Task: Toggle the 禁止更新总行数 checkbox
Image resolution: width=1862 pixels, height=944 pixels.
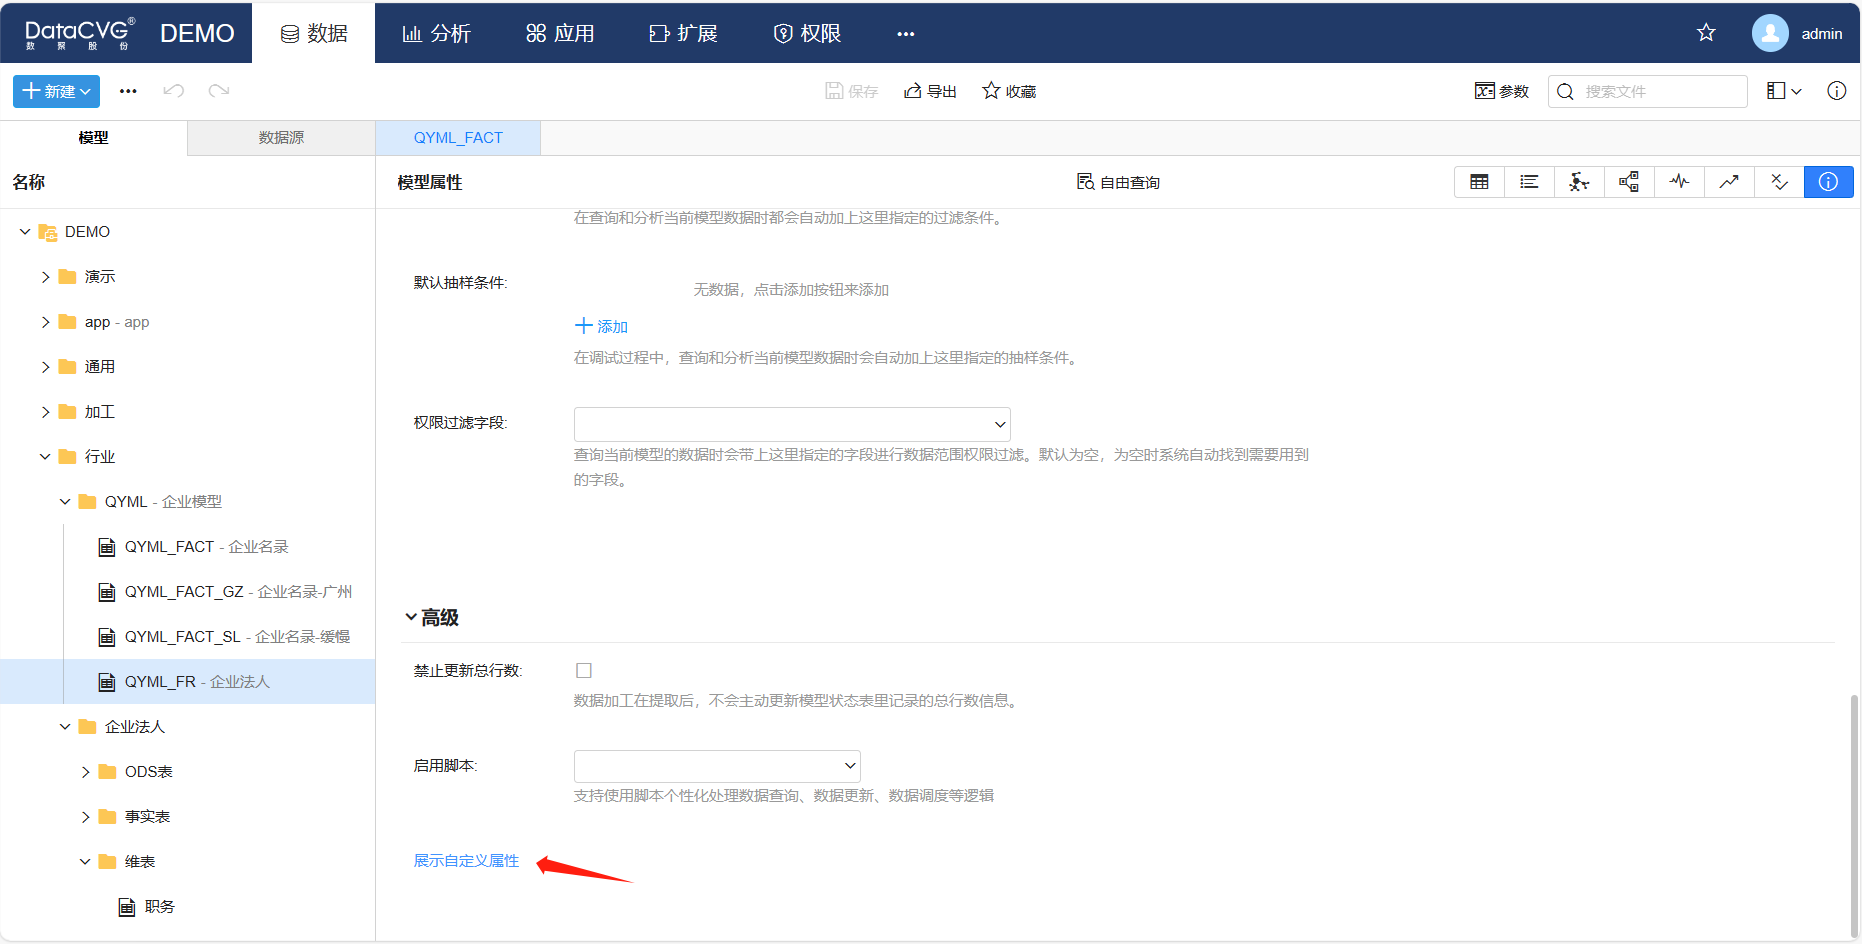Action: [x=584, y=670]
